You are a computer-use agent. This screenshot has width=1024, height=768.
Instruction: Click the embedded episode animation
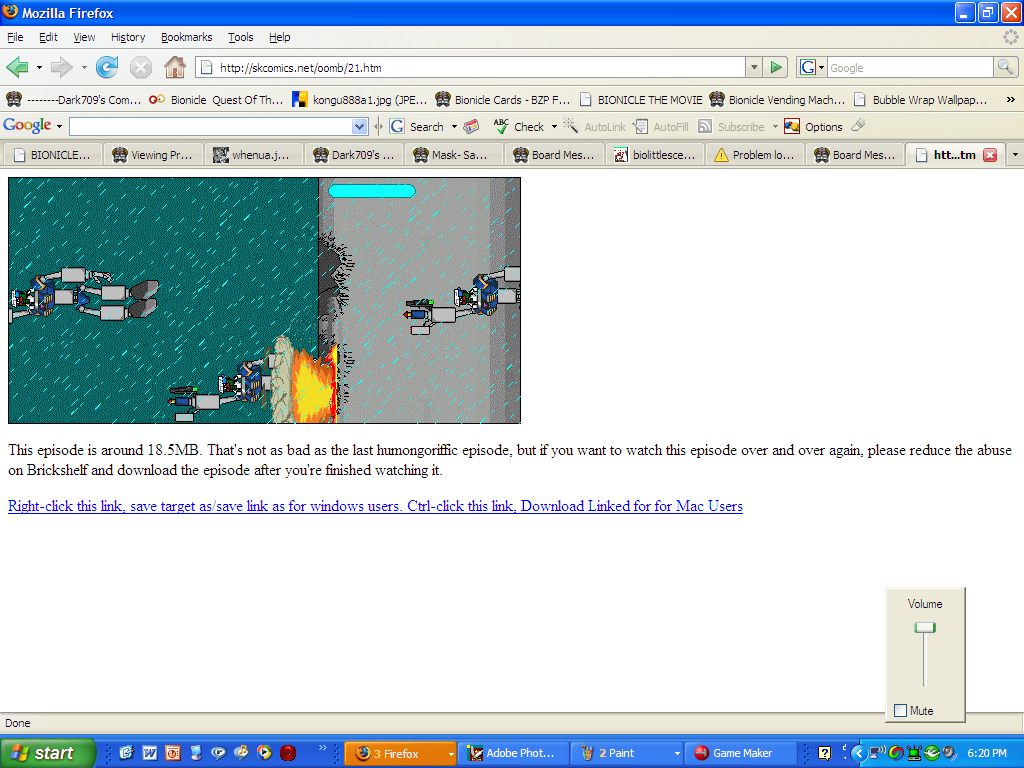(264, 300)
